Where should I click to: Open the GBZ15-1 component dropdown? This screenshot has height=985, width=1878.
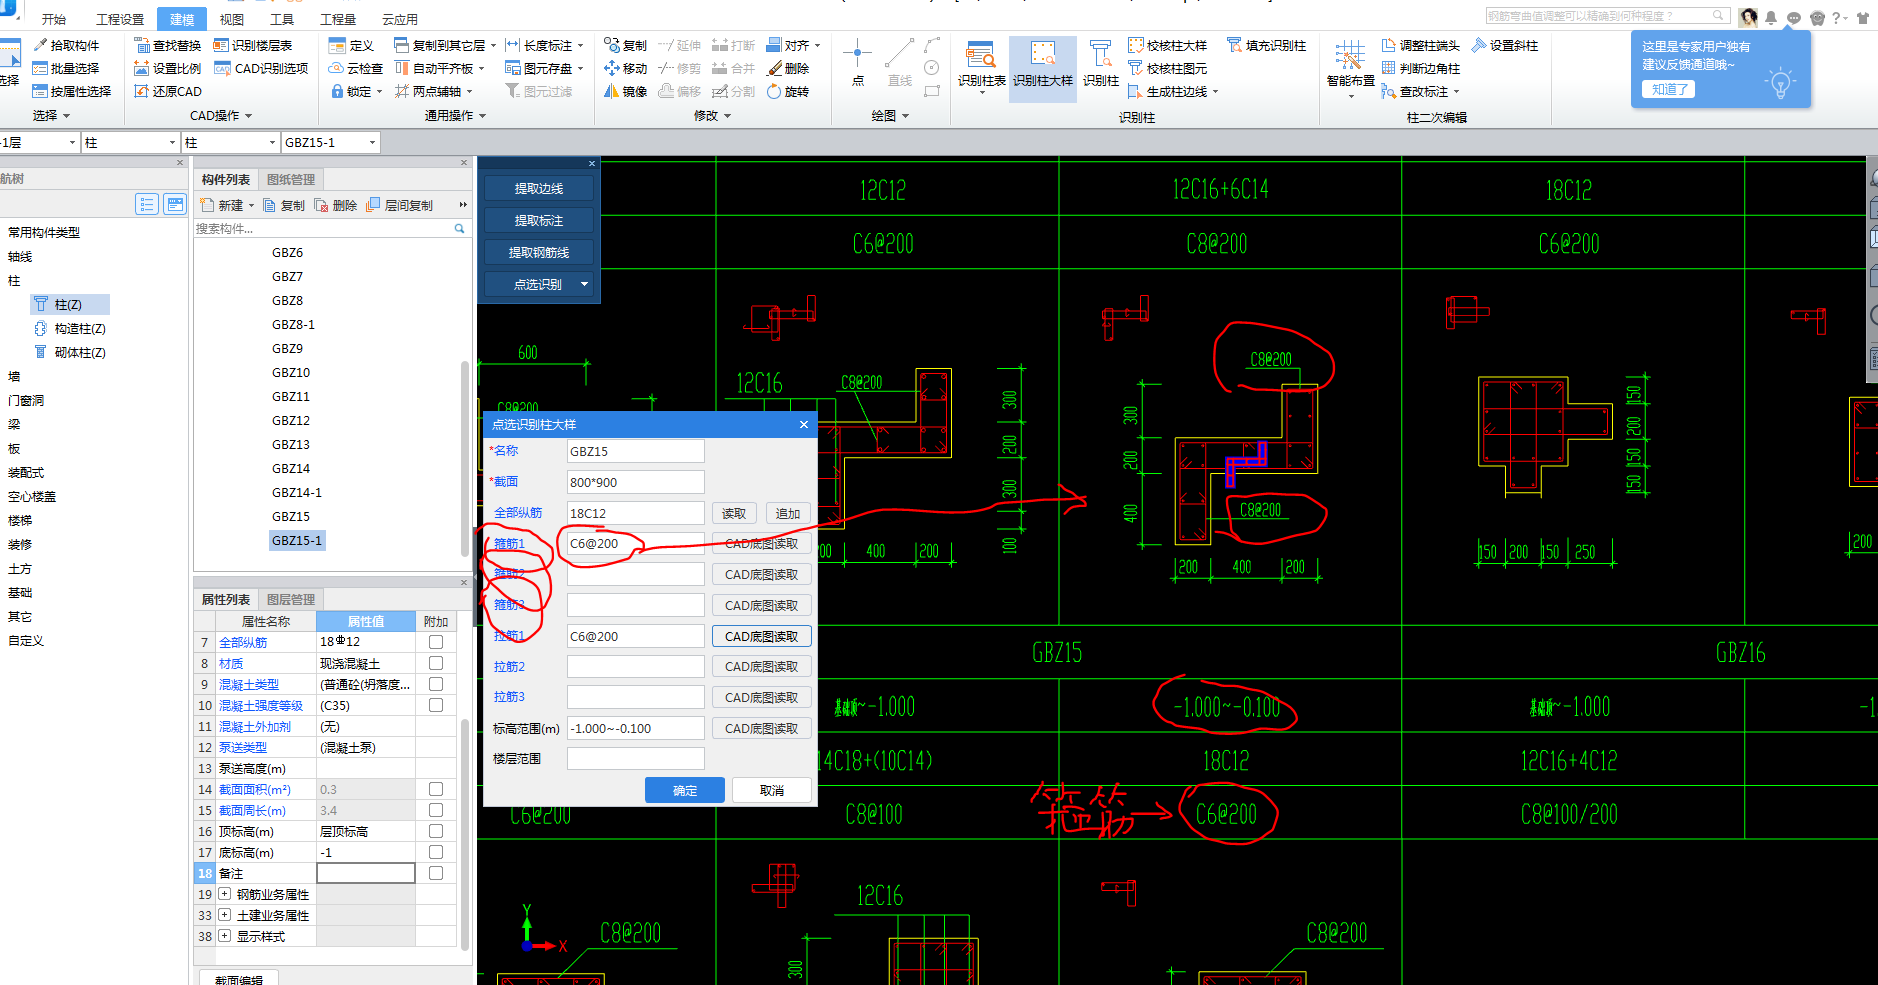(372, 143)
